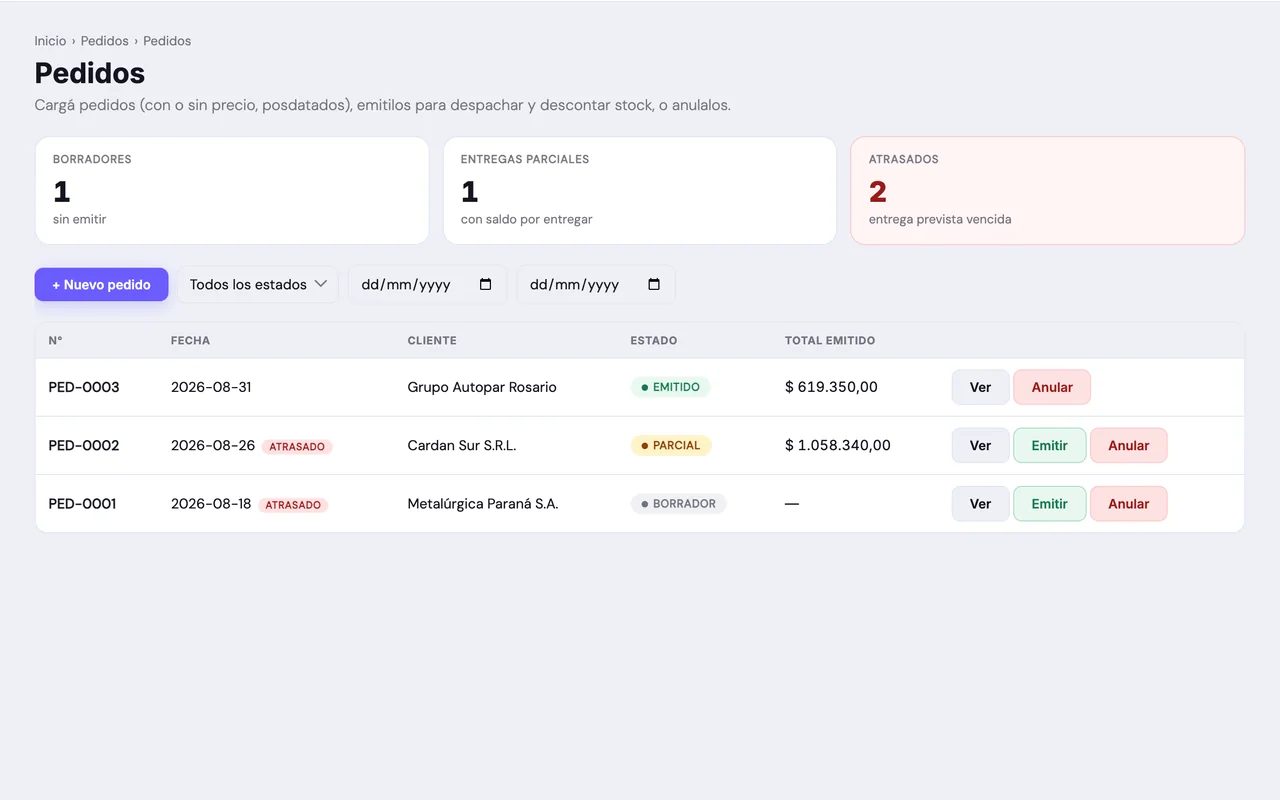Screen dimensions: 1280x800
Task: Select the Atrasados summary card
Action: pos(1047,190)
